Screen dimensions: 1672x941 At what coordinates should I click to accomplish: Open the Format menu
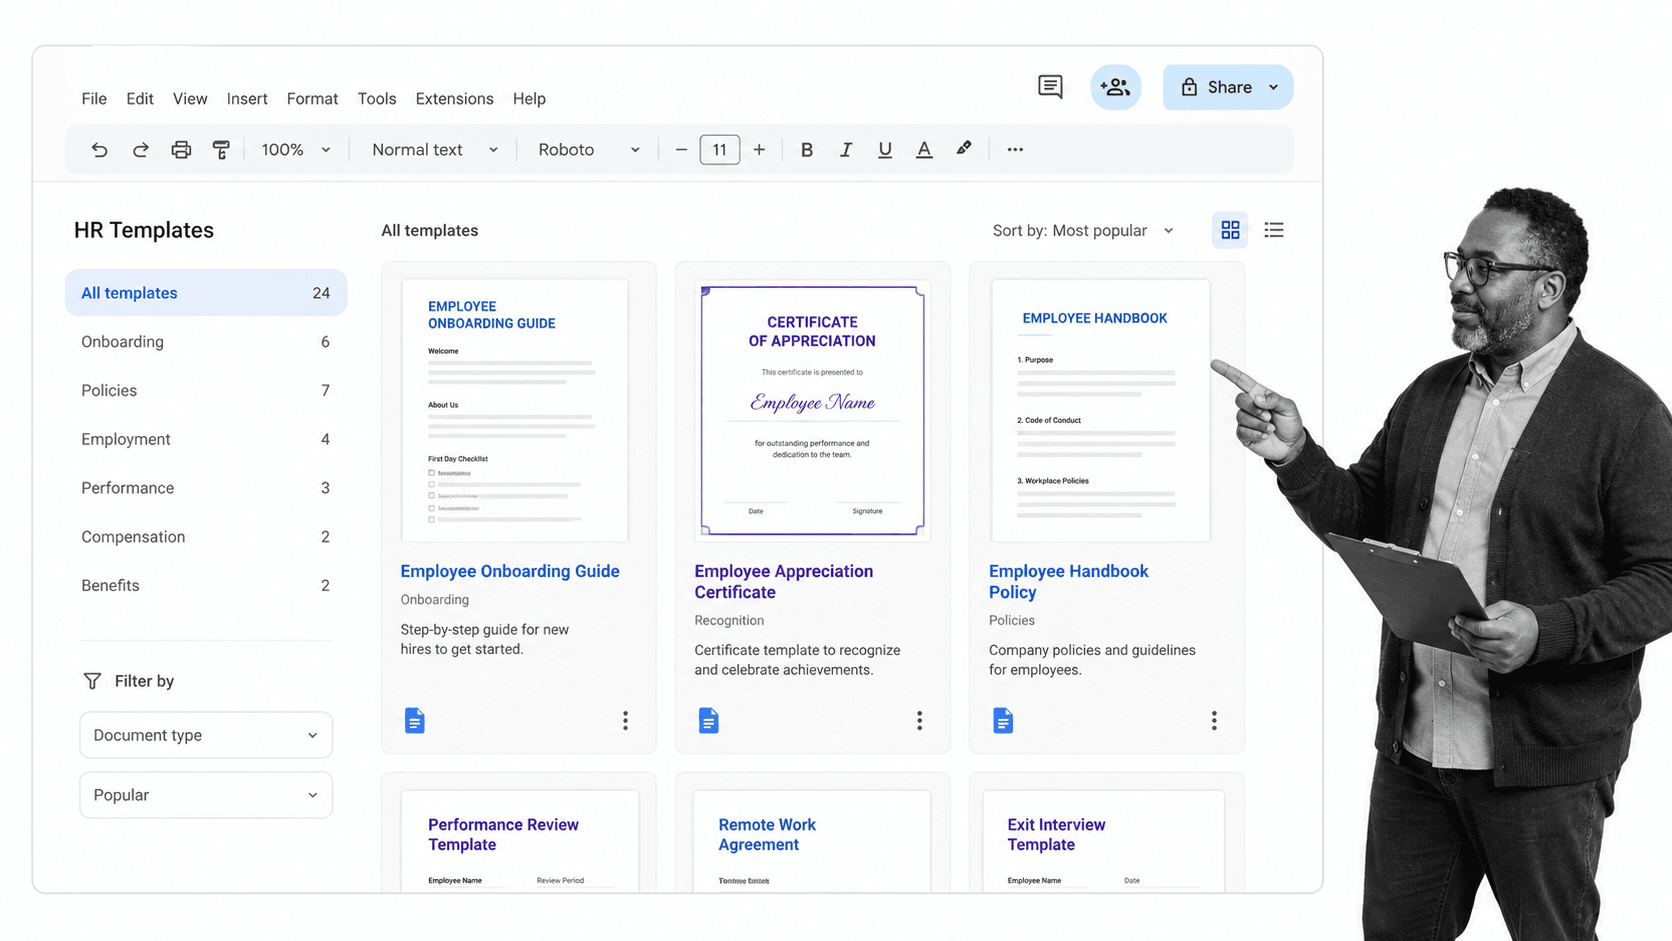click(x=312, y=99)
